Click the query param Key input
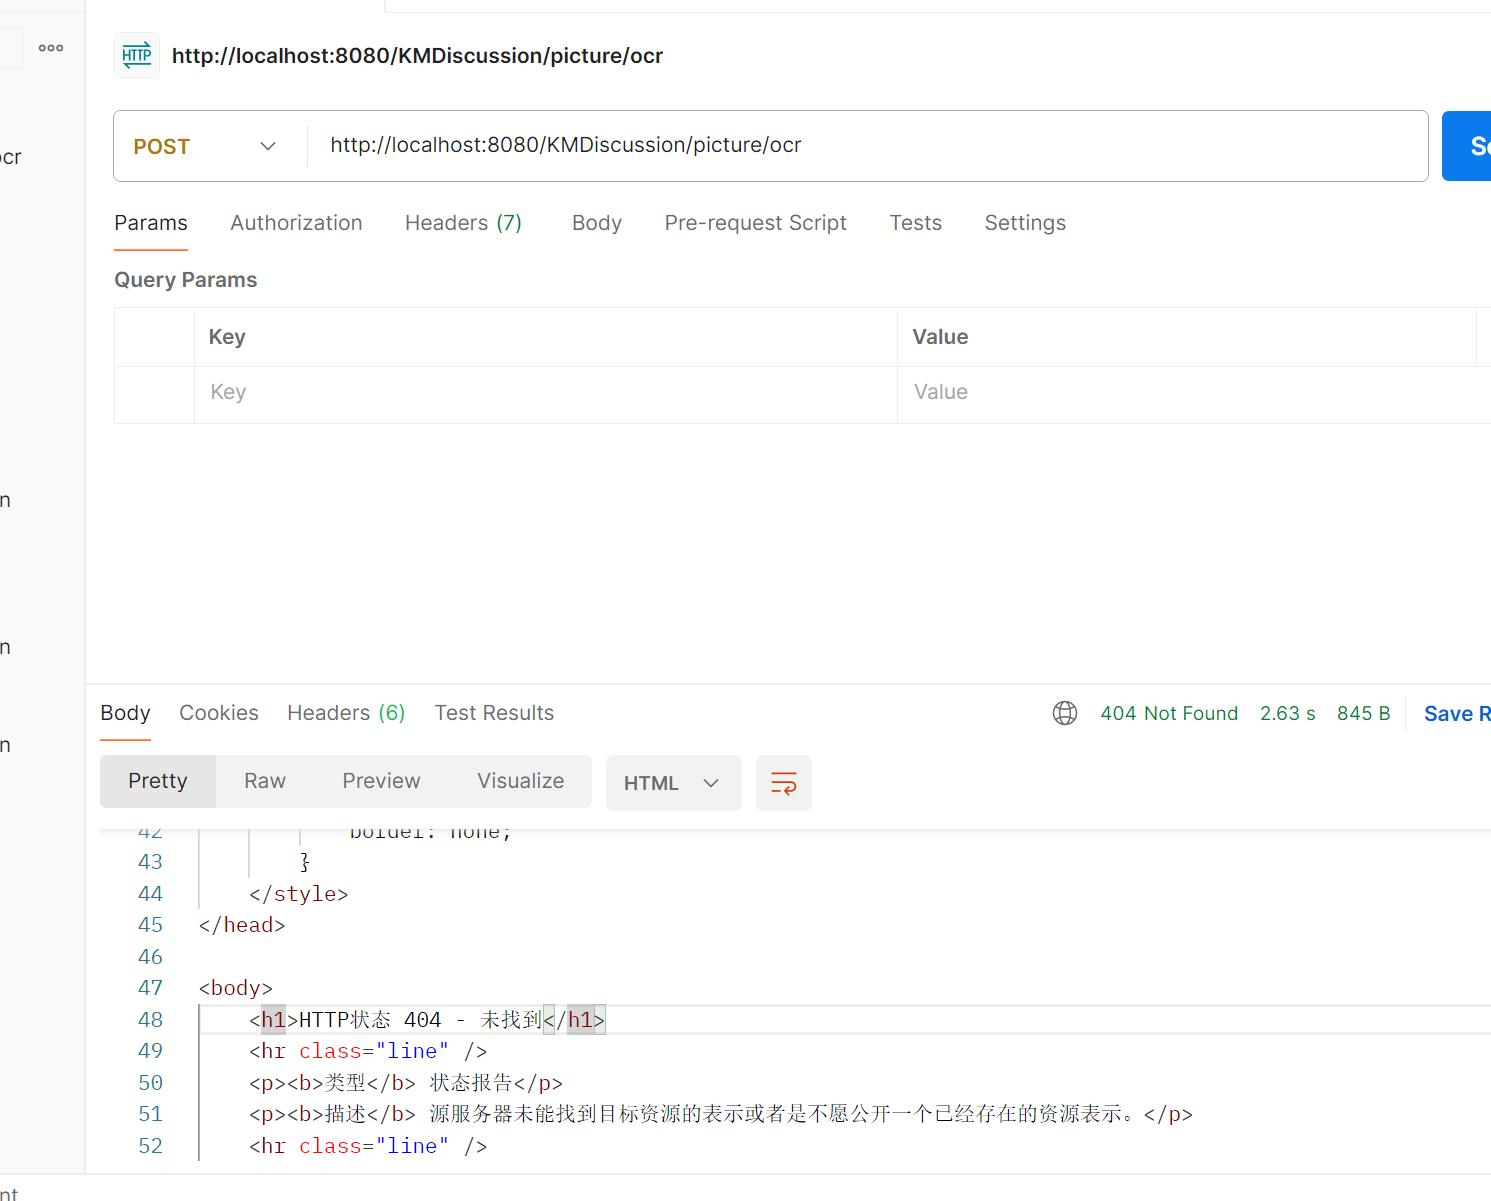The image size is (1491, 1201). click(546, 393)
